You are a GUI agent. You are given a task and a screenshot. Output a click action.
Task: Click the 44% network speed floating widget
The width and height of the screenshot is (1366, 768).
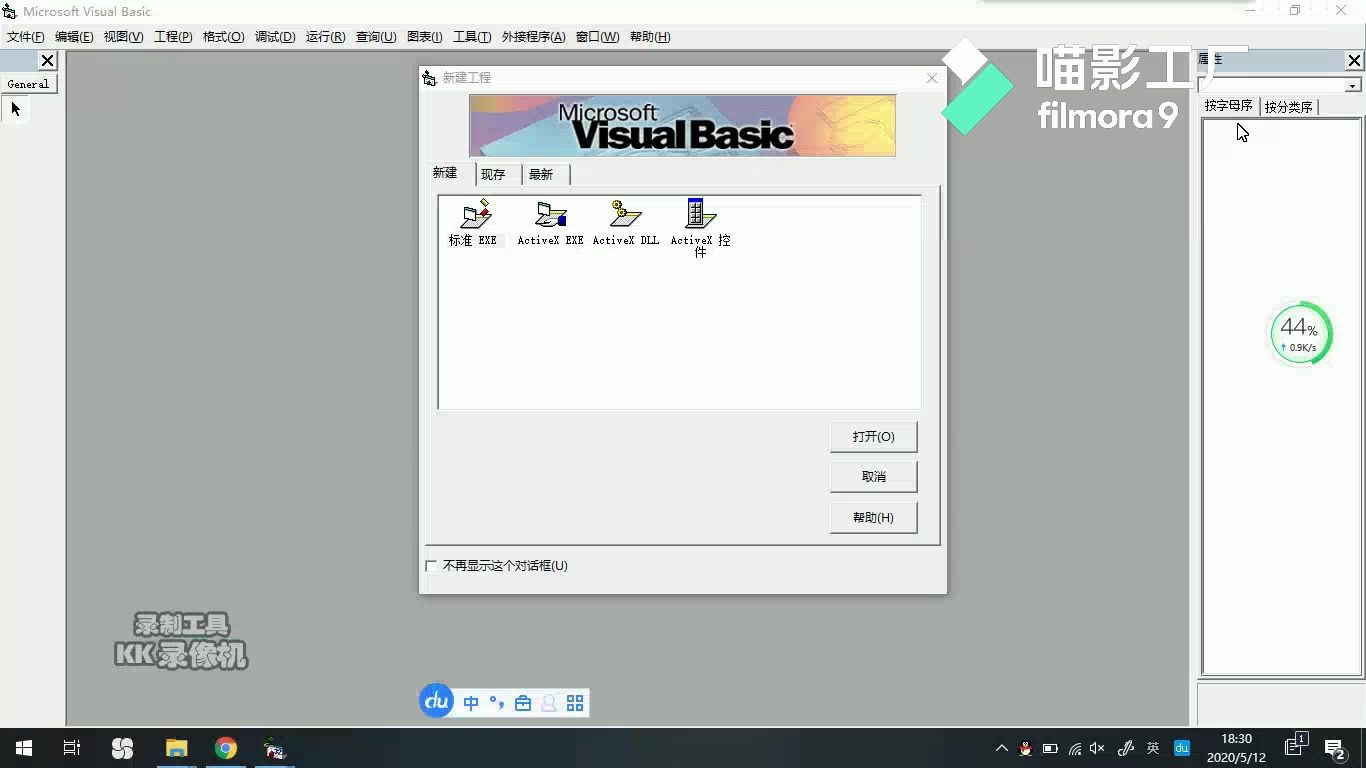tap(1301, 335)
